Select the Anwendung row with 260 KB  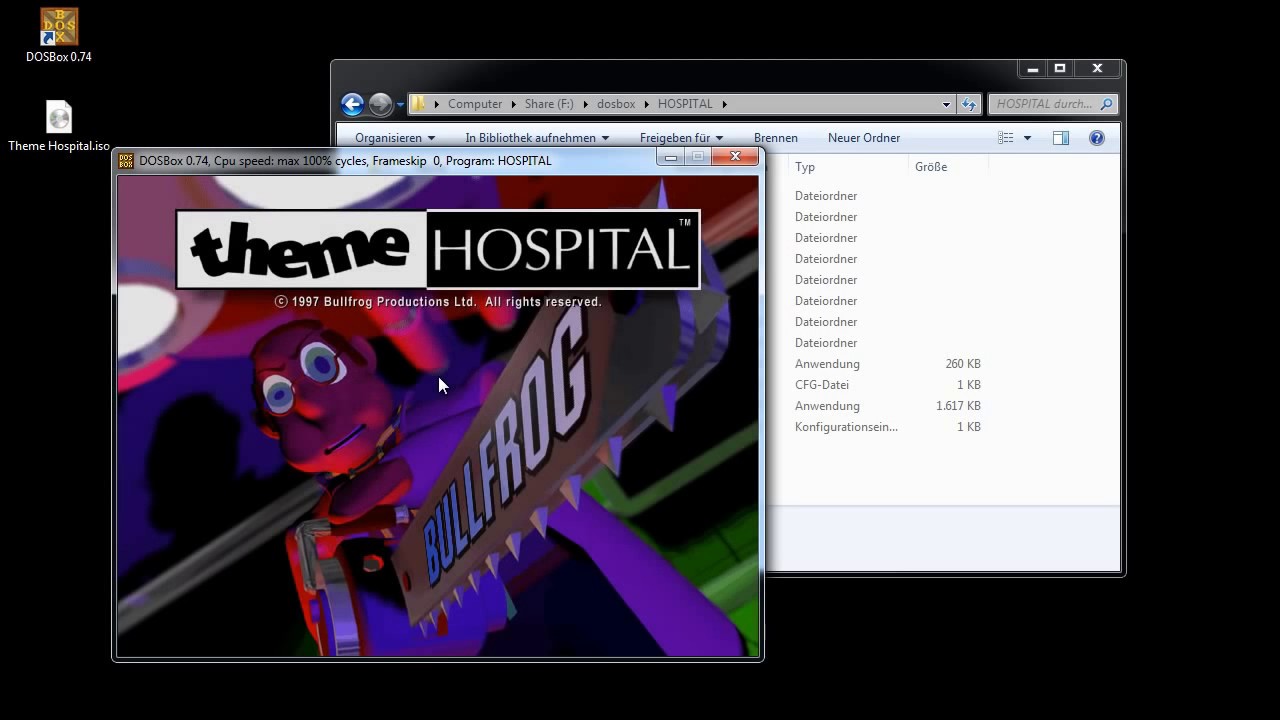click(x=890, y=364)
